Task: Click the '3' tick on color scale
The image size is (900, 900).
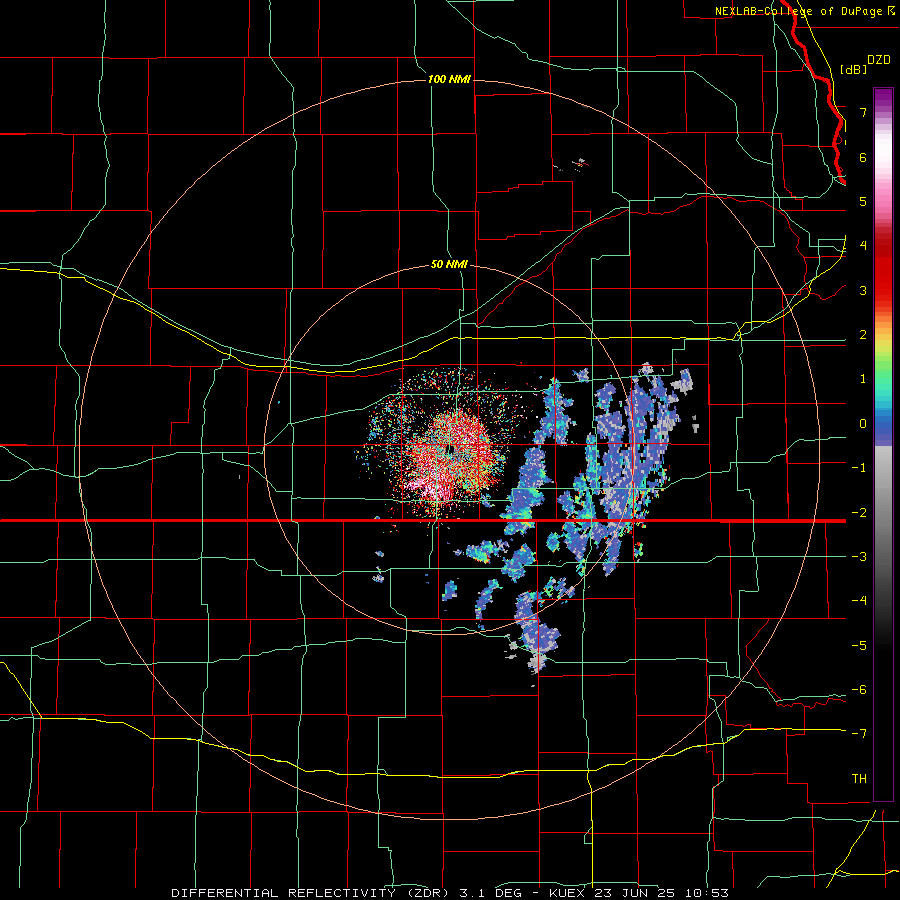Action: click(x=863, y=290)
